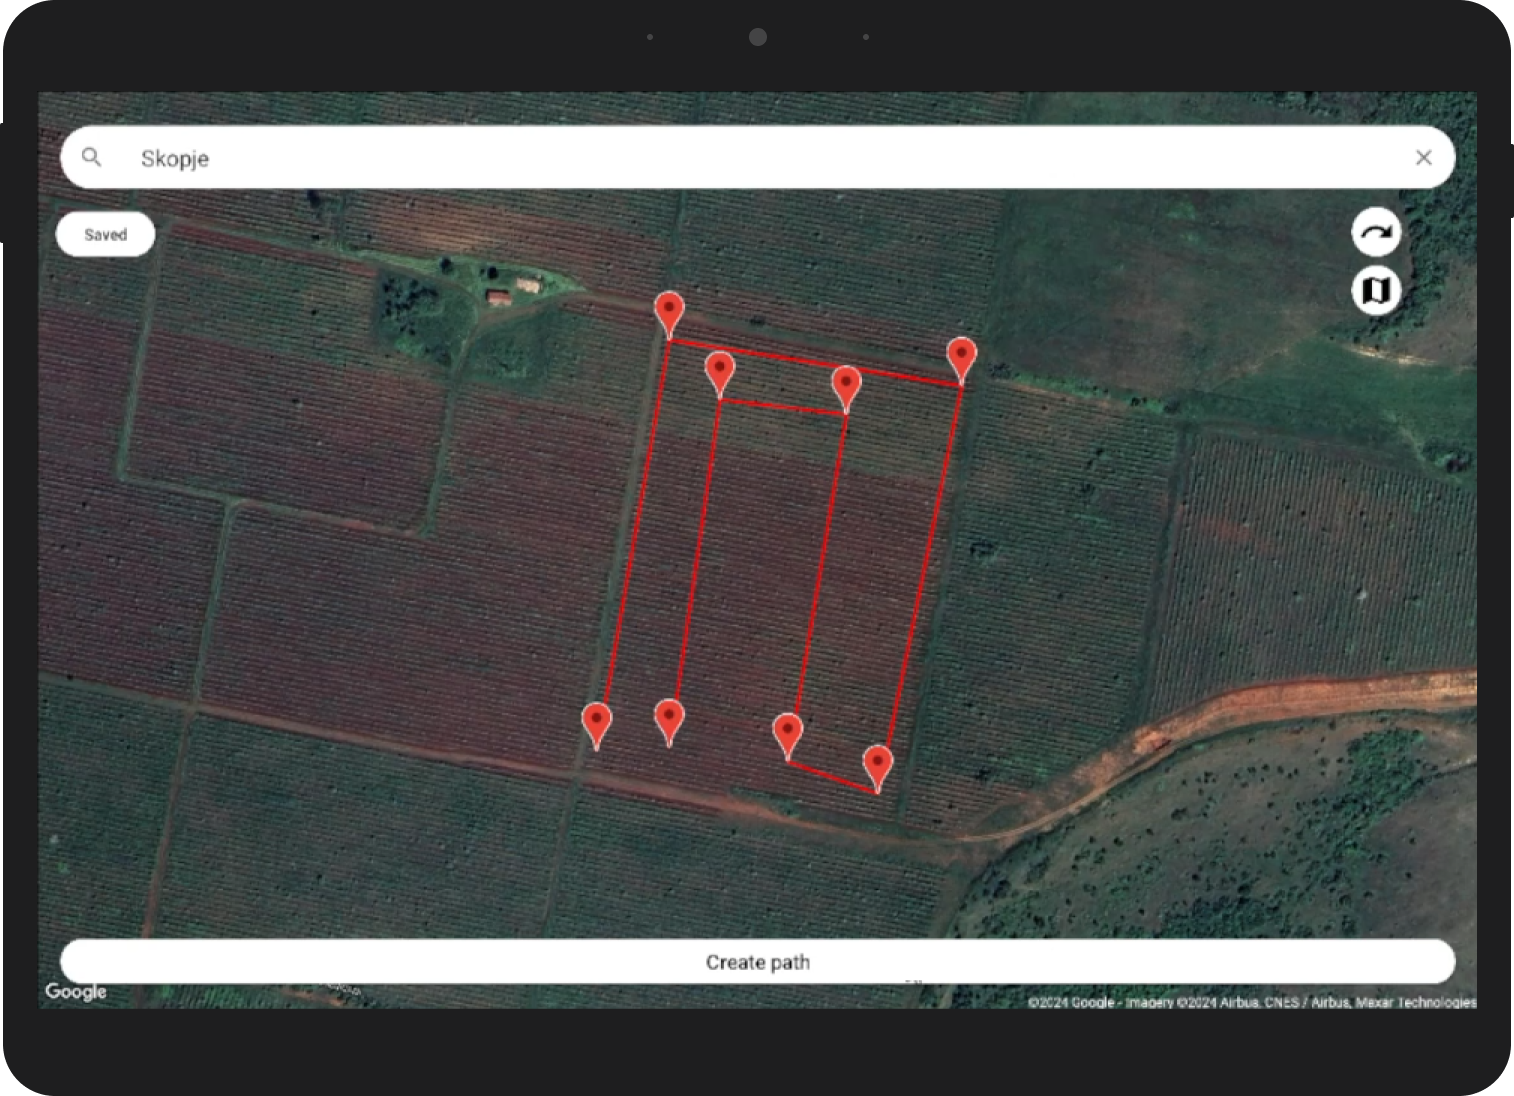Toggle satellite view with the map icon
1514x1096 pixels.
pyautogui.click(x=1376, y=290)
